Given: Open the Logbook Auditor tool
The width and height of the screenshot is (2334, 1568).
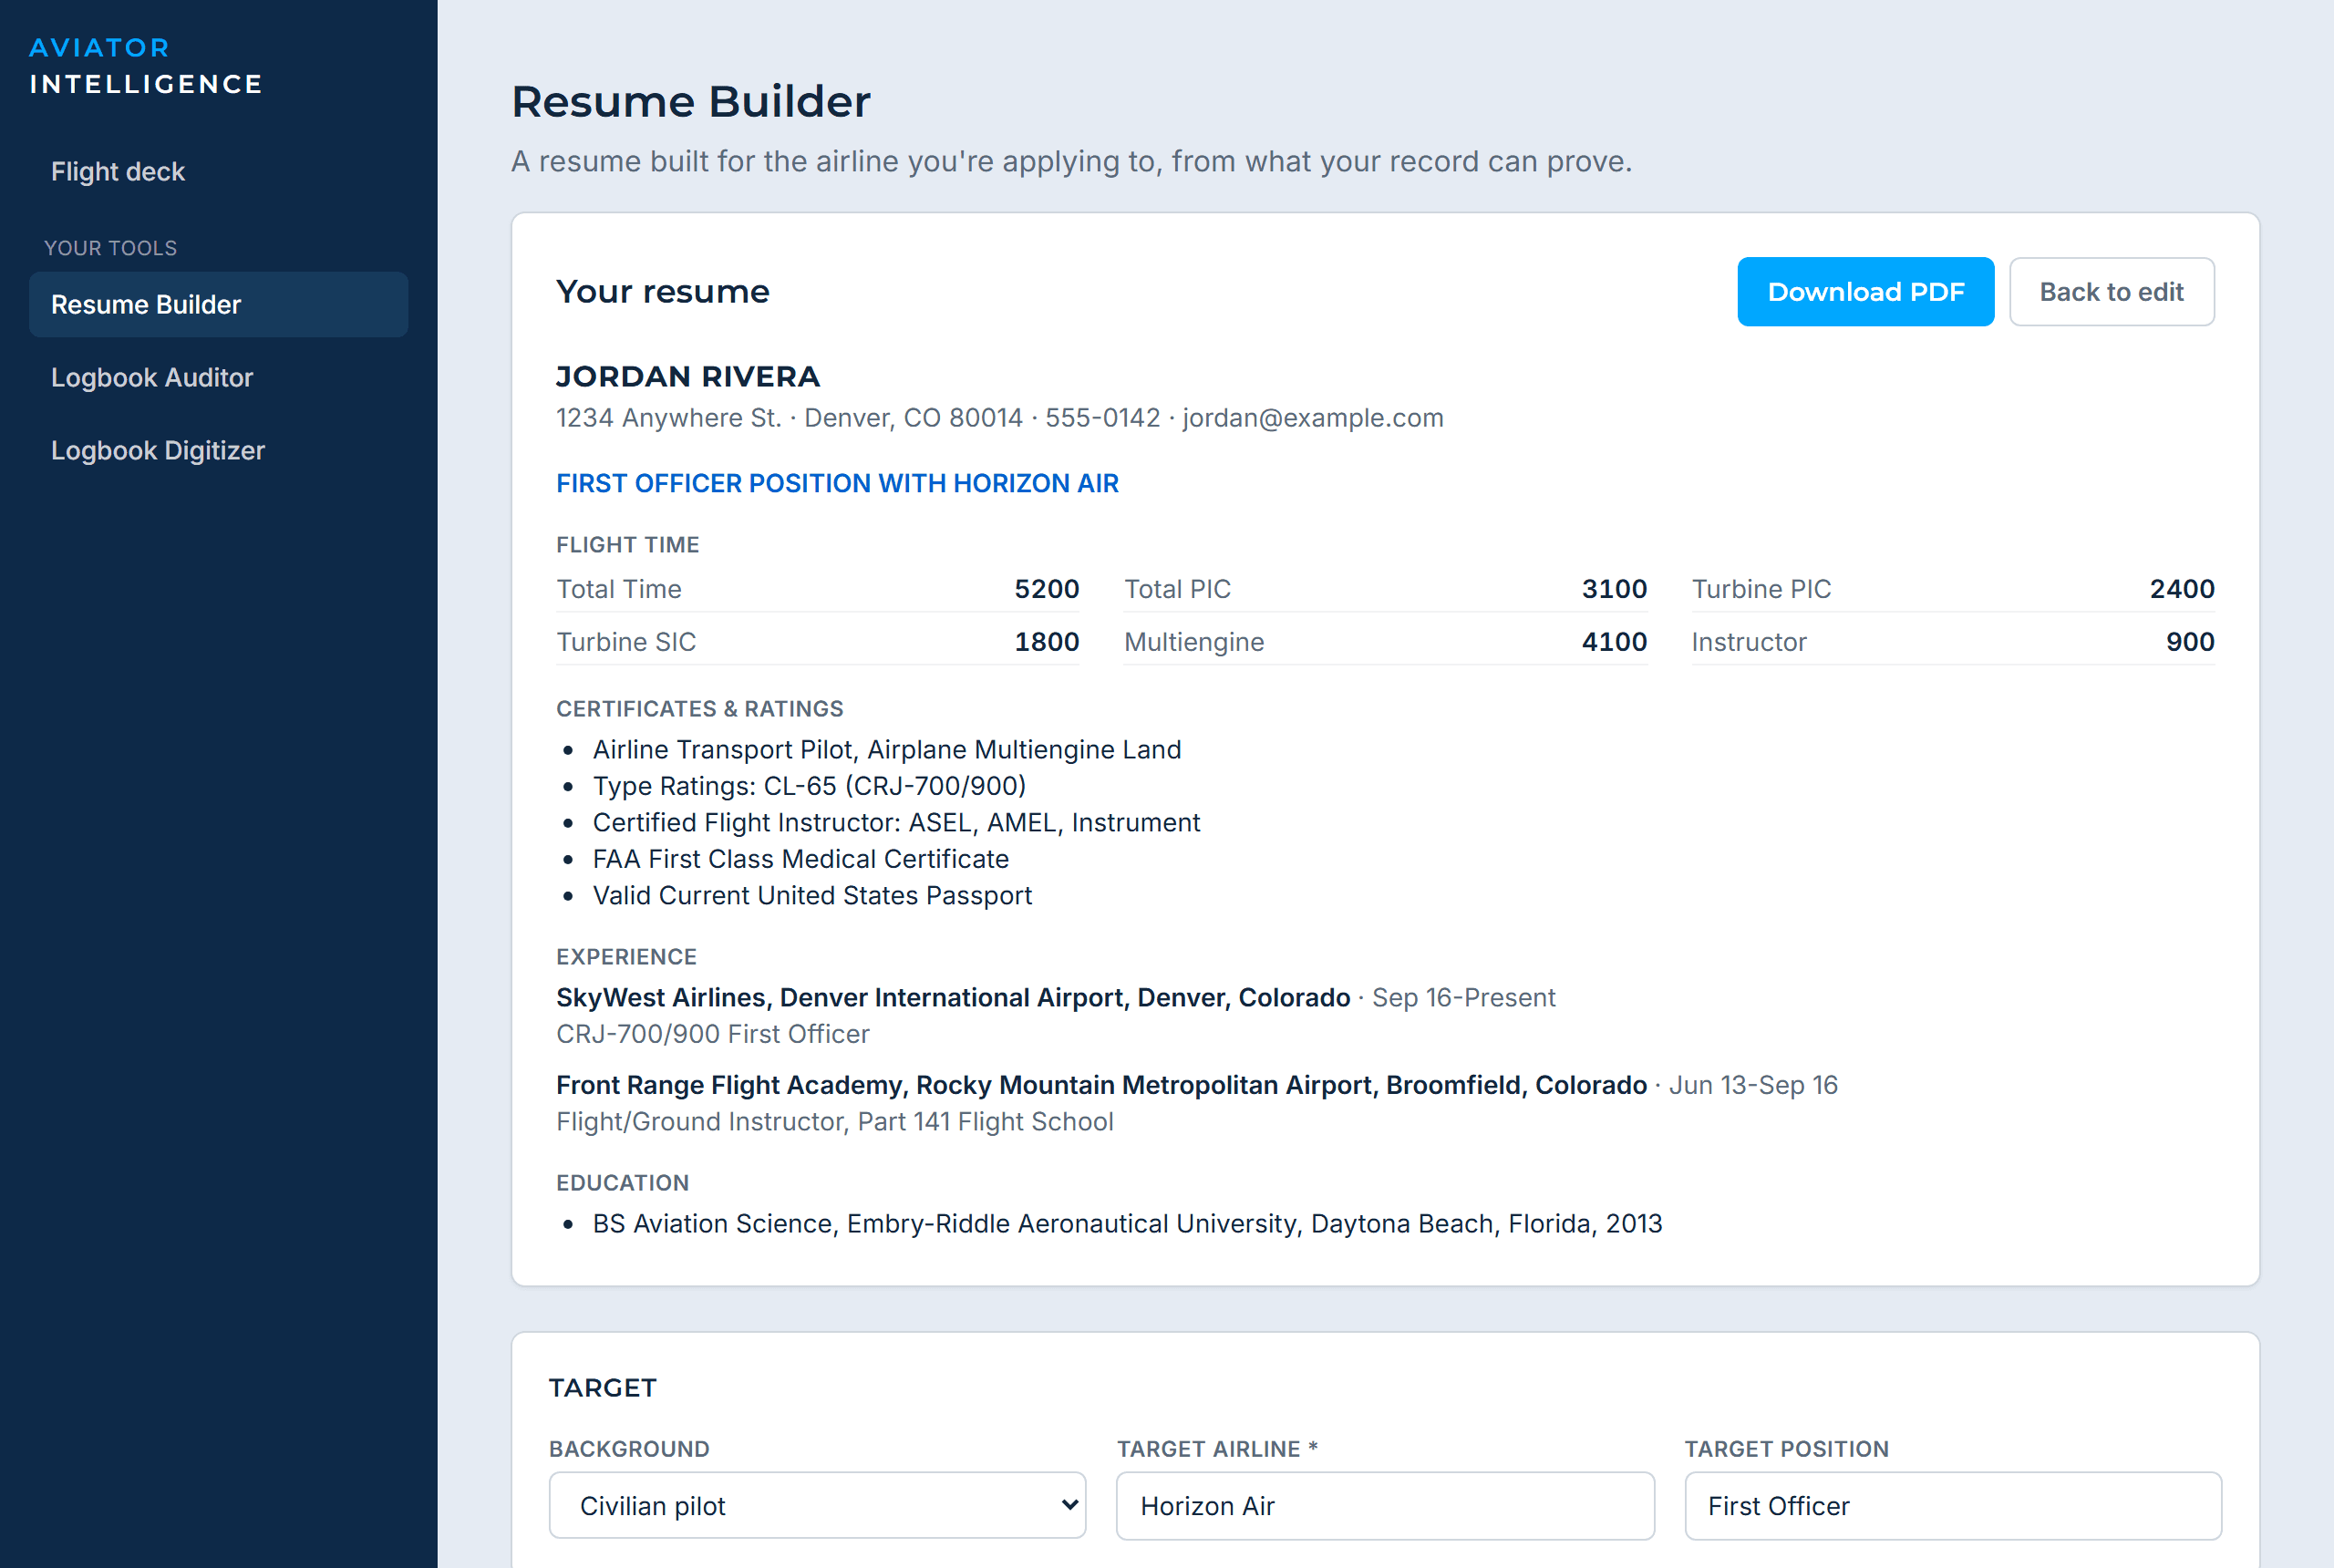Looking at the screenshot, I should click(x=152, y=377).
